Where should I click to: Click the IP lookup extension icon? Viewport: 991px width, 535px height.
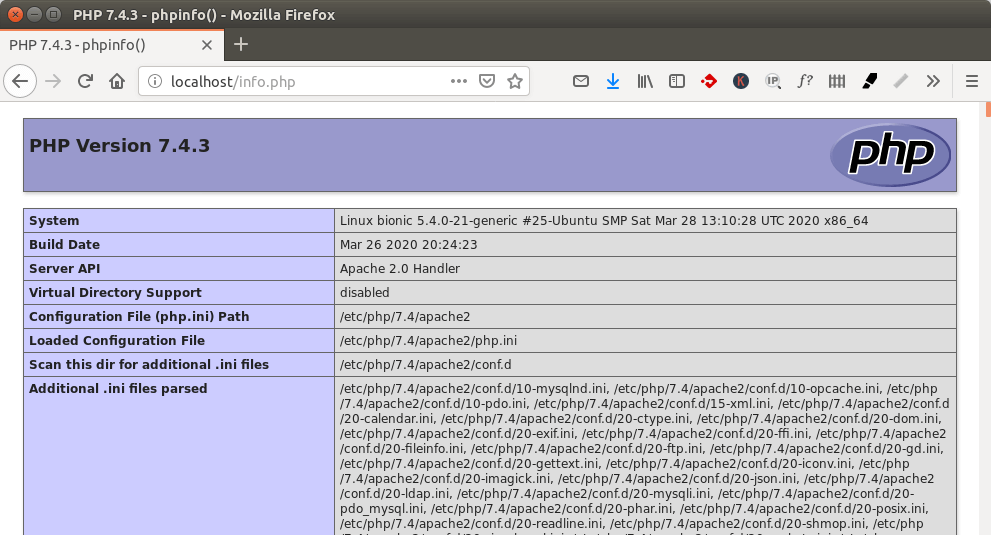[x=773, y=81]
